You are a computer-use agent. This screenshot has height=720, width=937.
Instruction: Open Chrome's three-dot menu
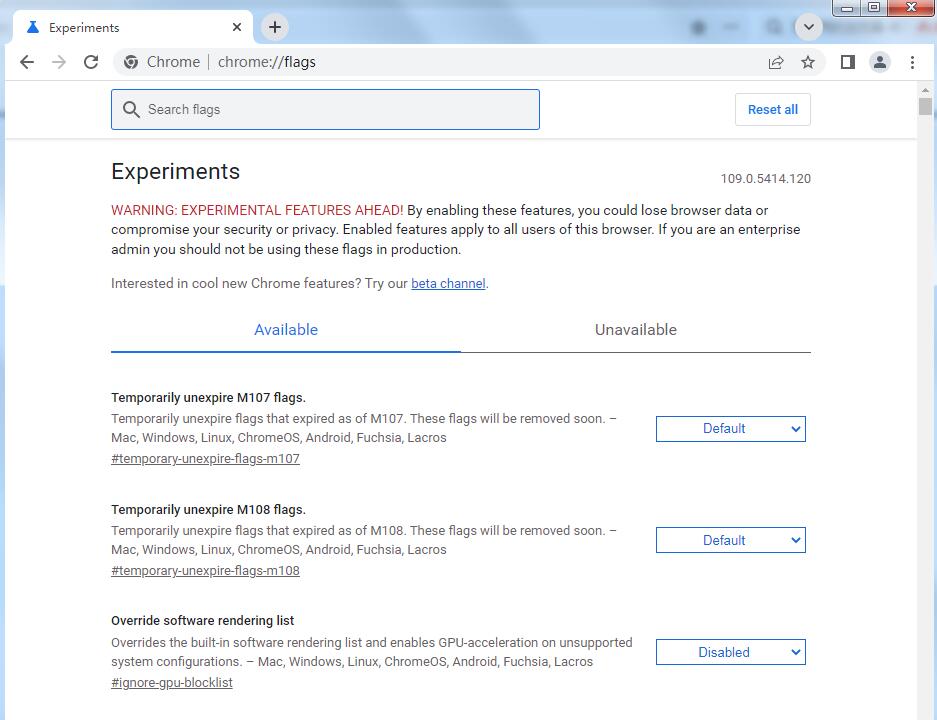[x=912, y=62]
